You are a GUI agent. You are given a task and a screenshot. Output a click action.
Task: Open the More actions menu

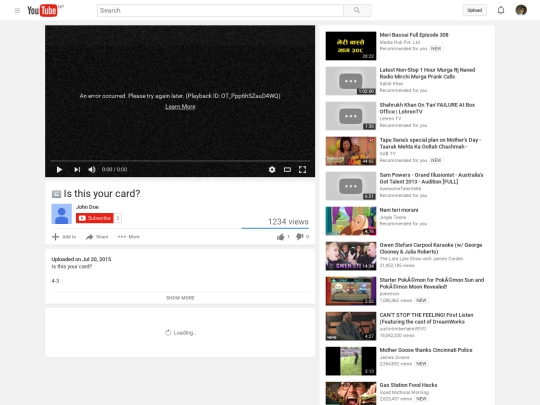(129, 237)
